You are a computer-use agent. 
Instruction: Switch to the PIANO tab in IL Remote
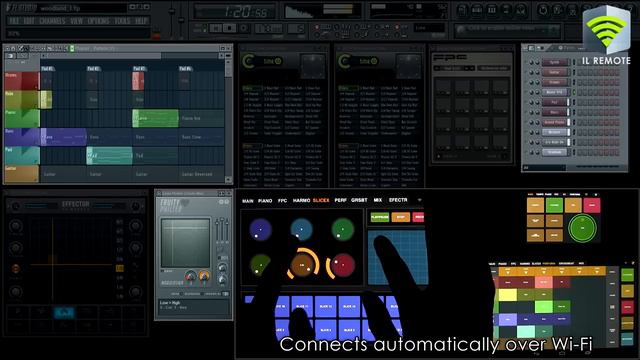265,201
